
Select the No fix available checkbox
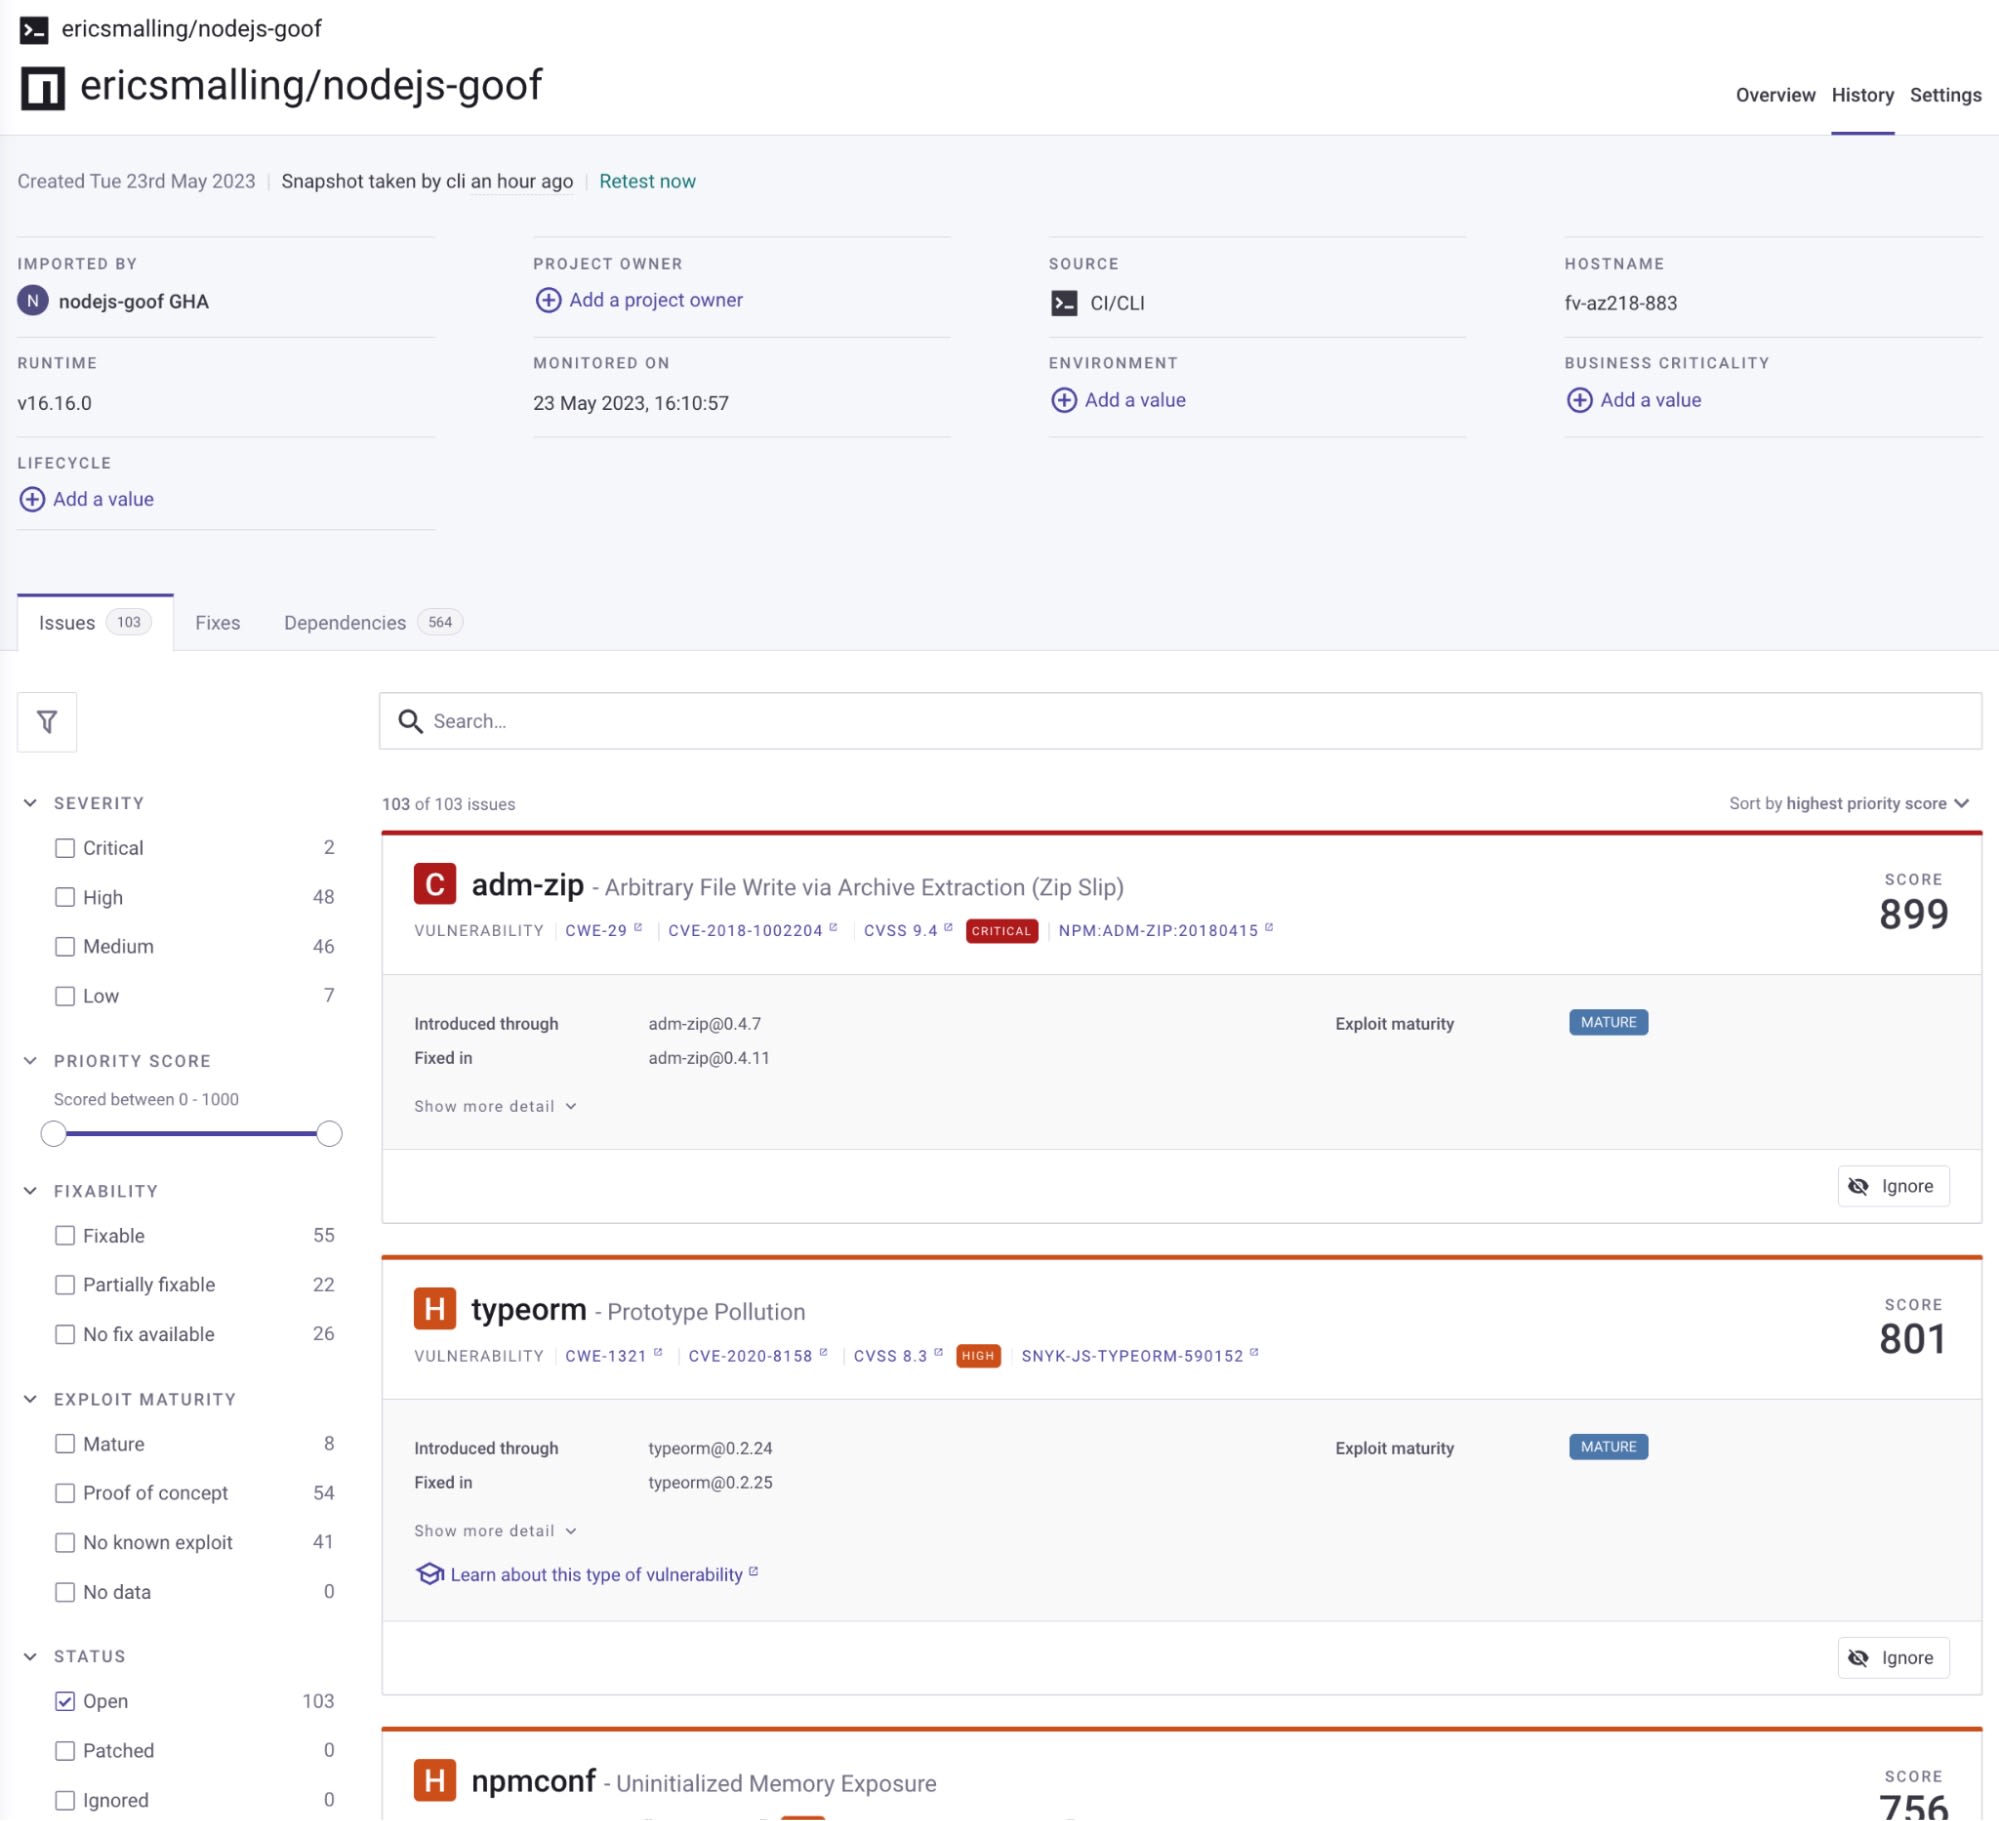[x=65, y=1334]
